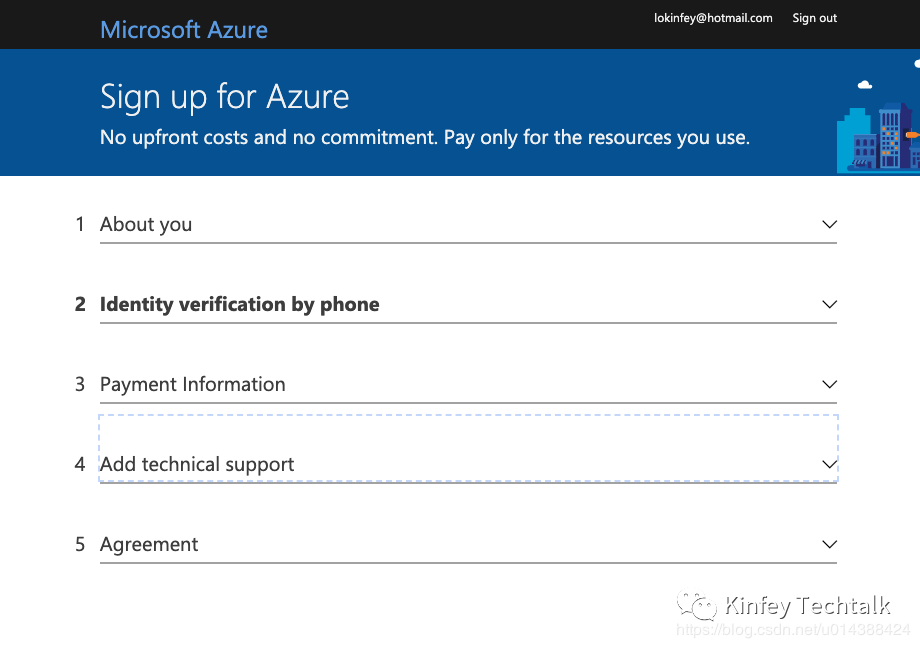The width and height of the screenshot is (920, 648).
Task: Click the Microsoft Azure logo link
Action: pyautogui.click(x=184, y=29)
